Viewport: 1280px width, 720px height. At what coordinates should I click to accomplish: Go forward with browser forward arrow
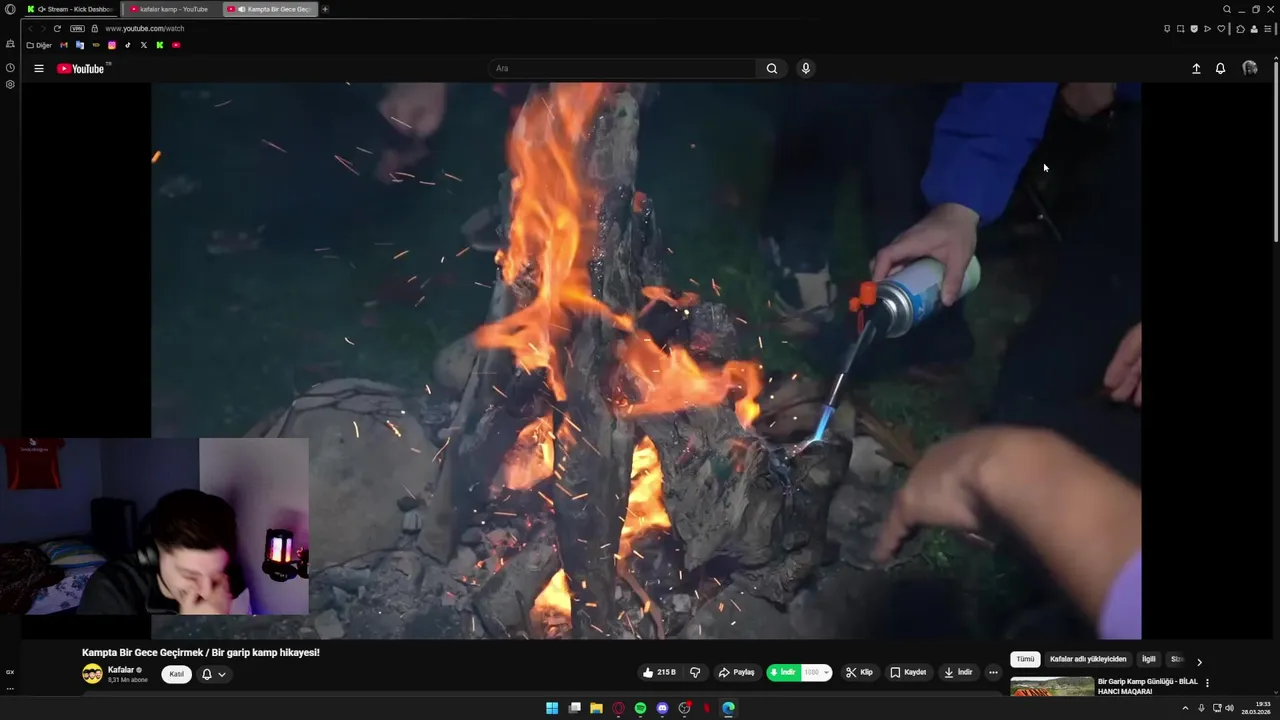(43, 29)
